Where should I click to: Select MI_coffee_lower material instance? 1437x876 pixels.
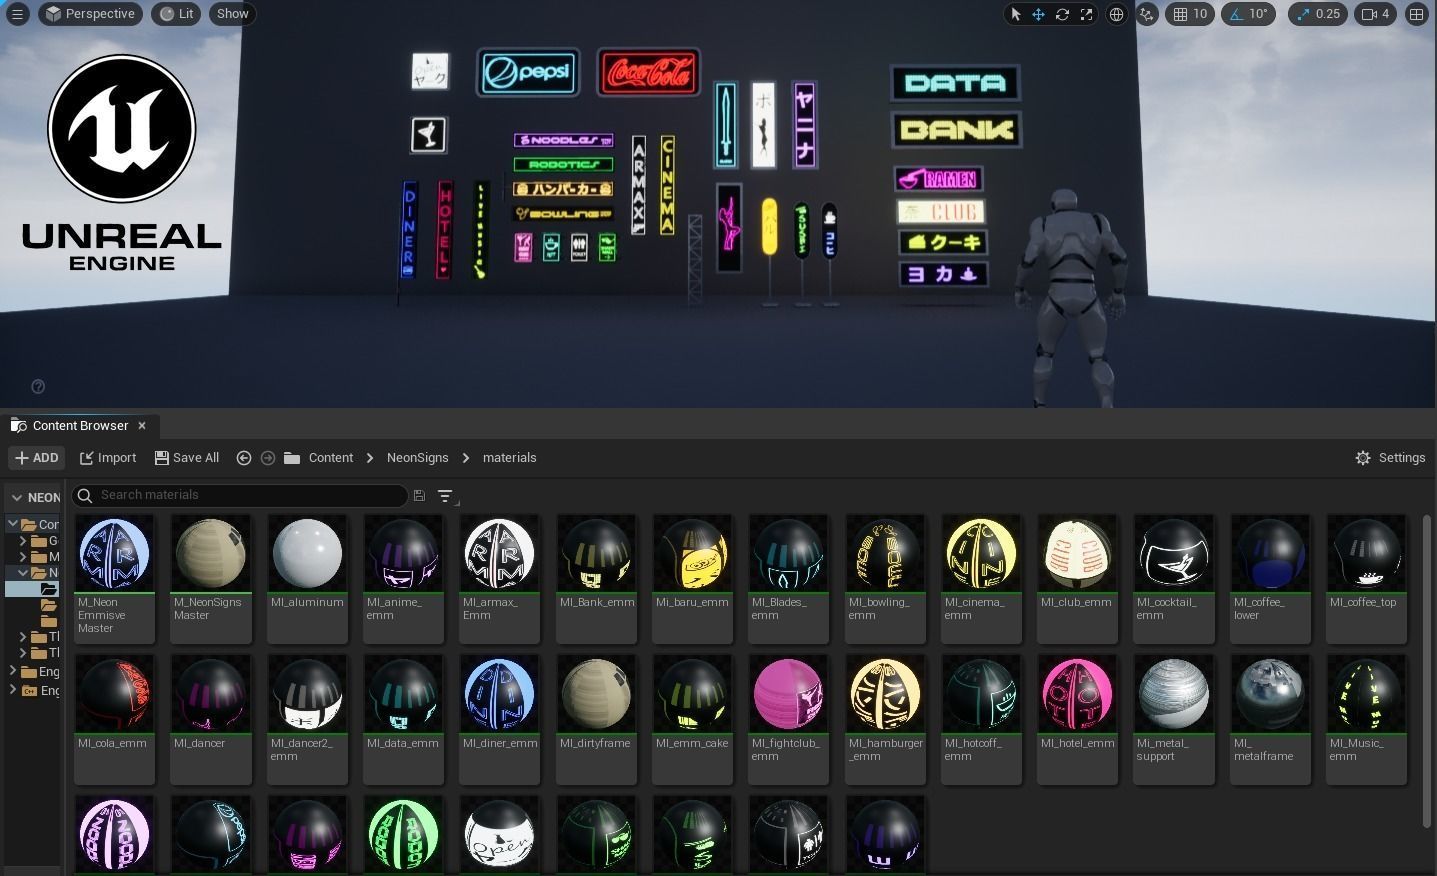(x=1271, y=578)
